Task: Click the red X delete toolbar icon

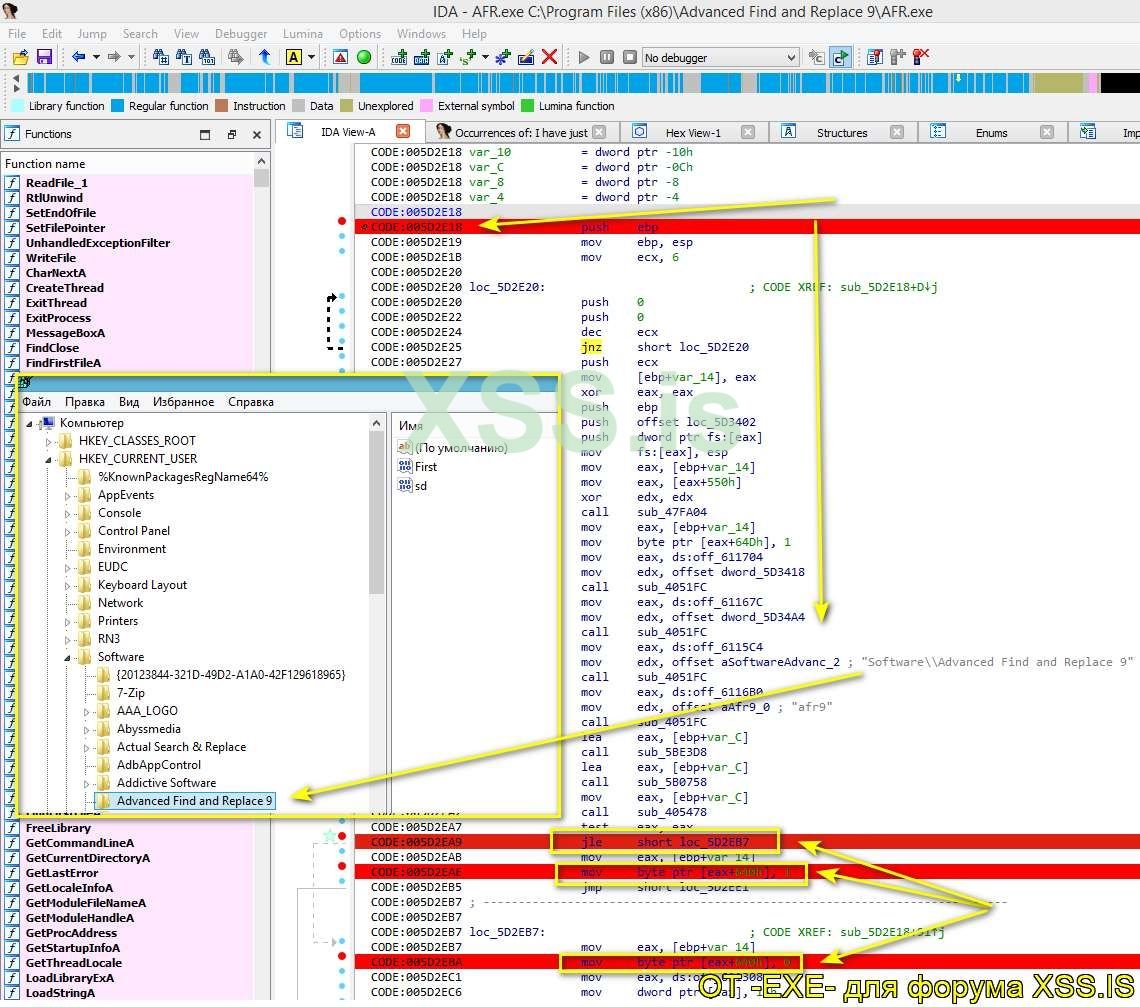Action: pyautogui.click(x=549, y=57)
